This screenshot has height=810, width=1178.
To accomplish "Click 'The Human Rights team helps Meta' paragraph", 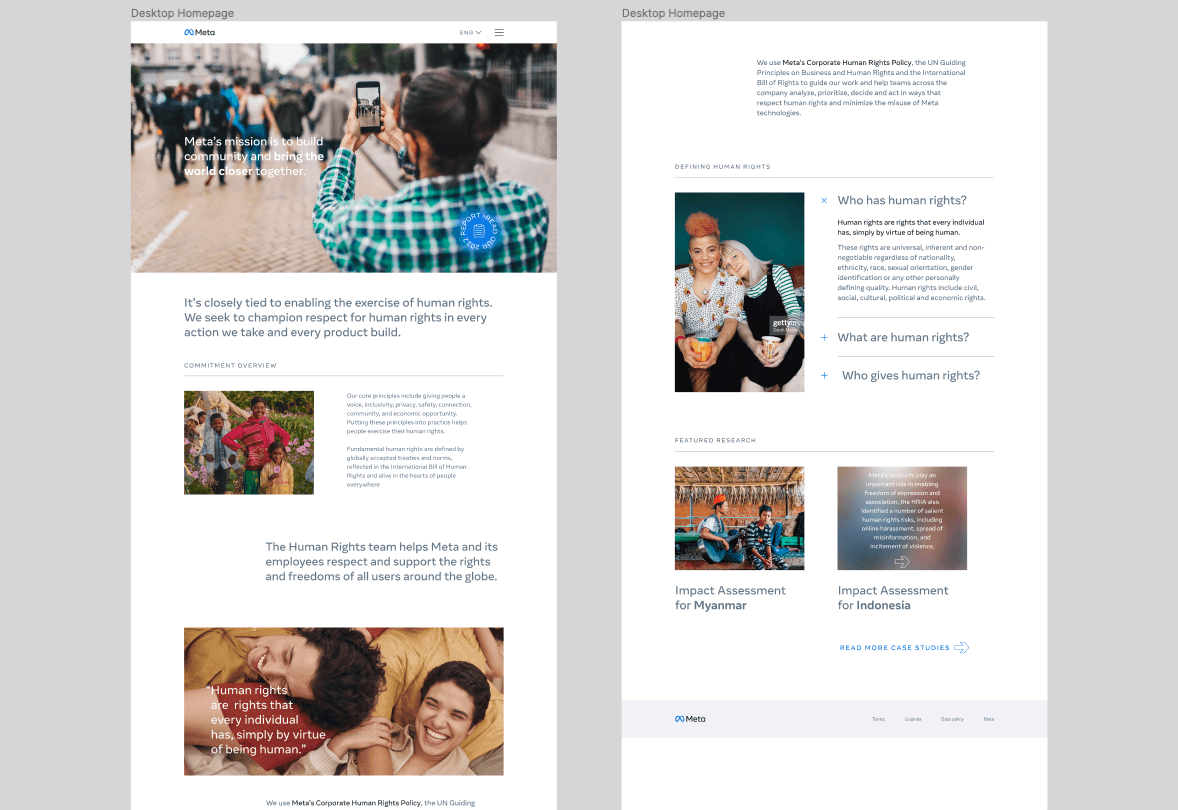I will (382, 561).
